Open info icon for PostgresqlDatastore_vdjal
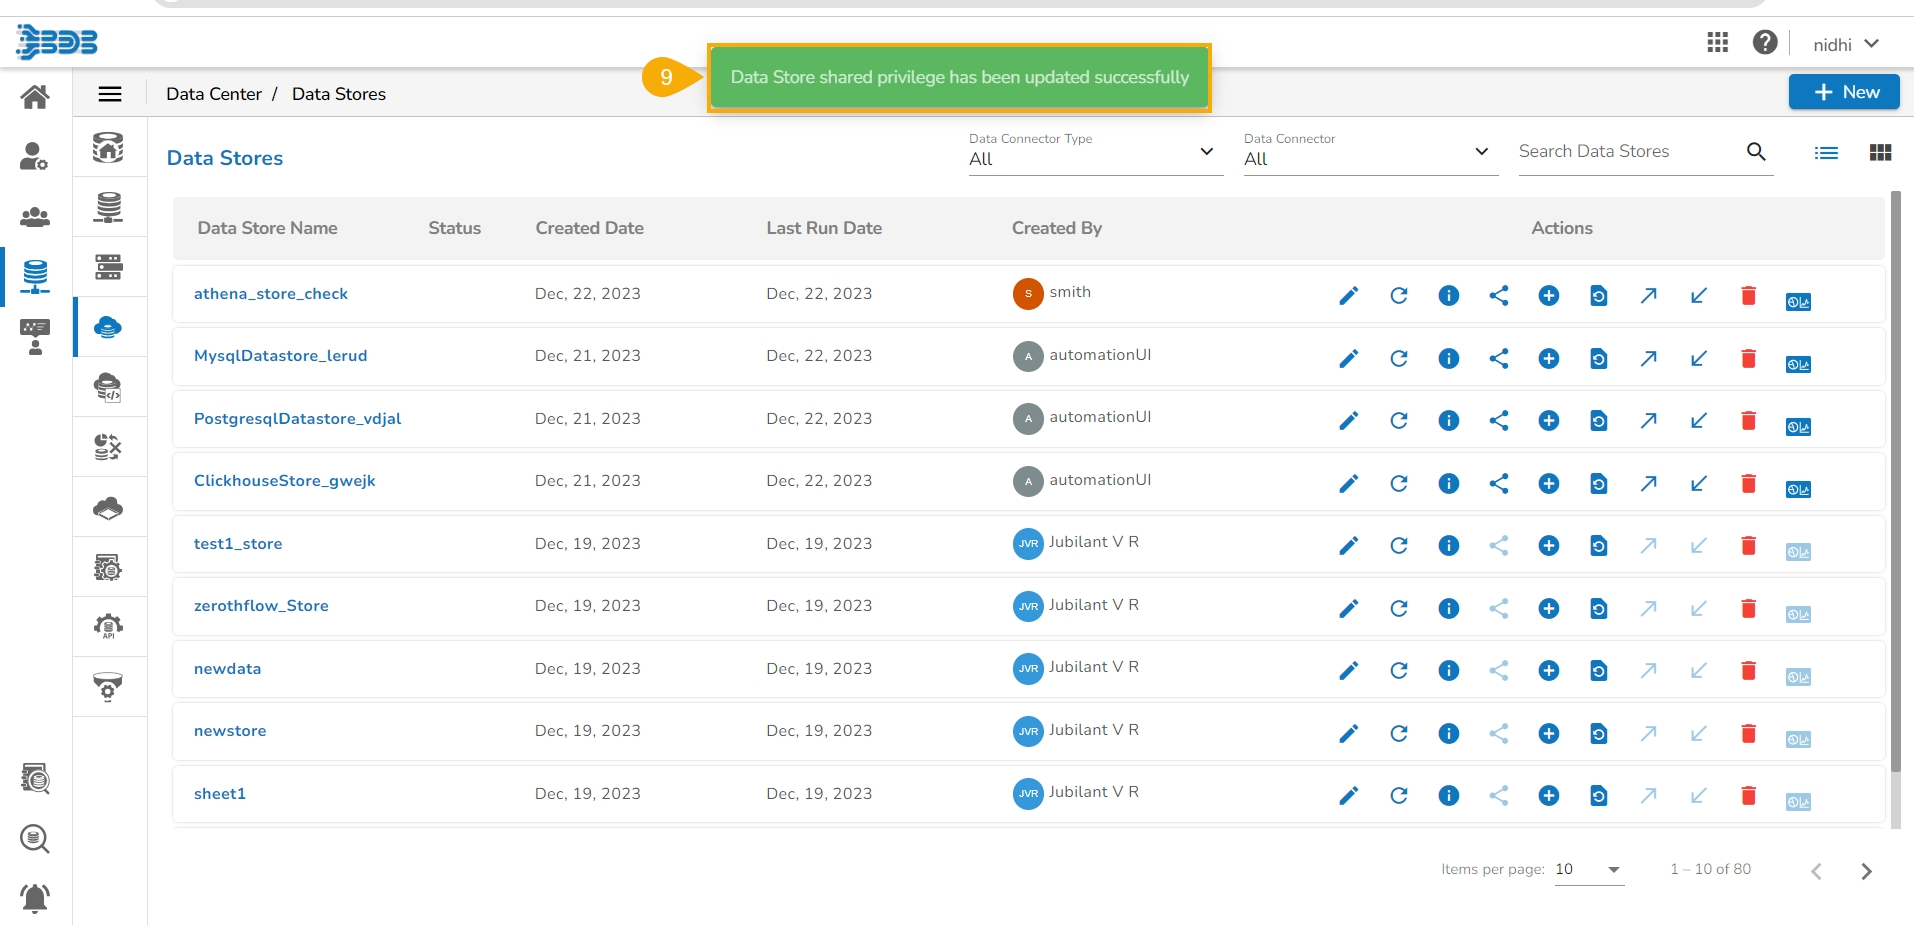Viewport: 1914px width, 925px height. coord(1448,421)
